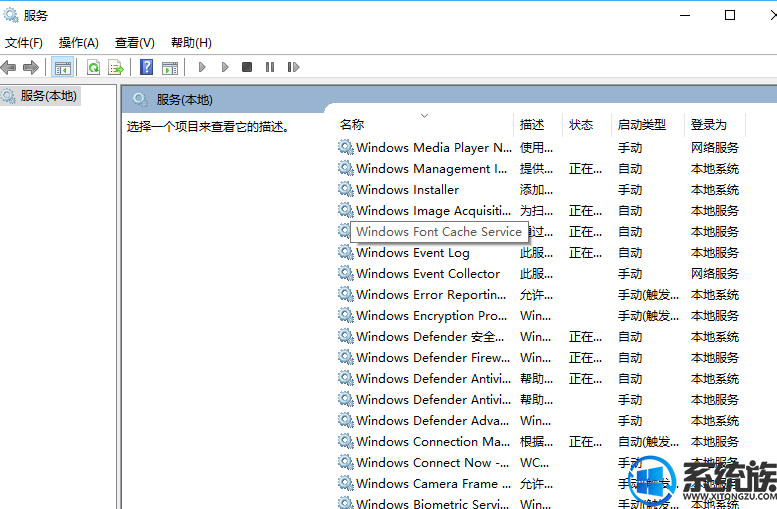This screenshot has width=777, height=509.
Task: Click gear icon beside Windows Installer
Action: click(345, 189)
